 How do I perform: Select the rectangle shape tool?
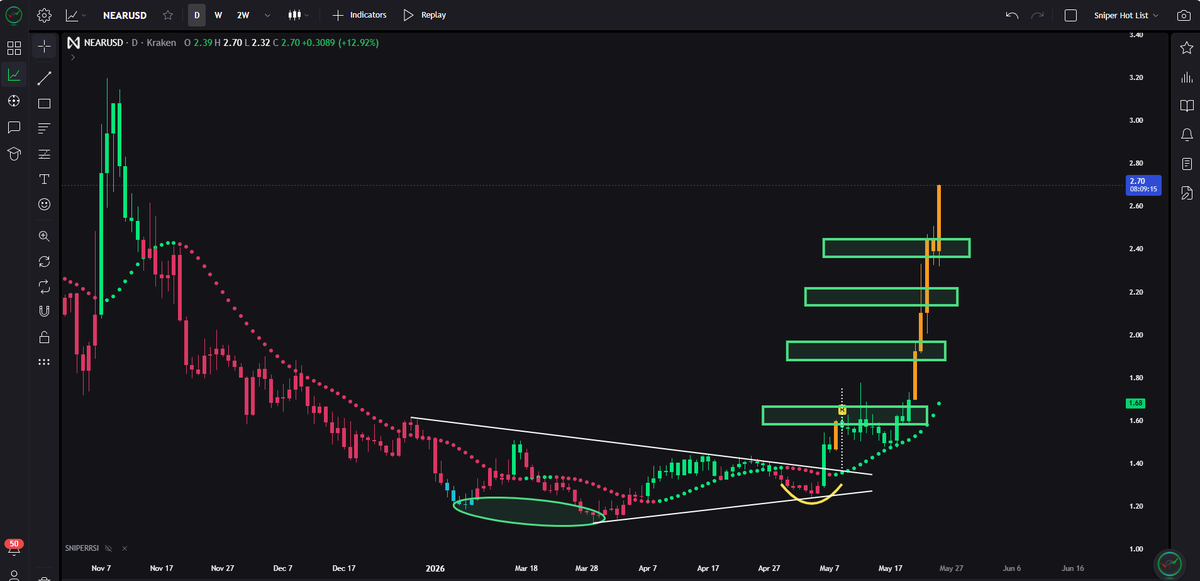click(44, 103)
